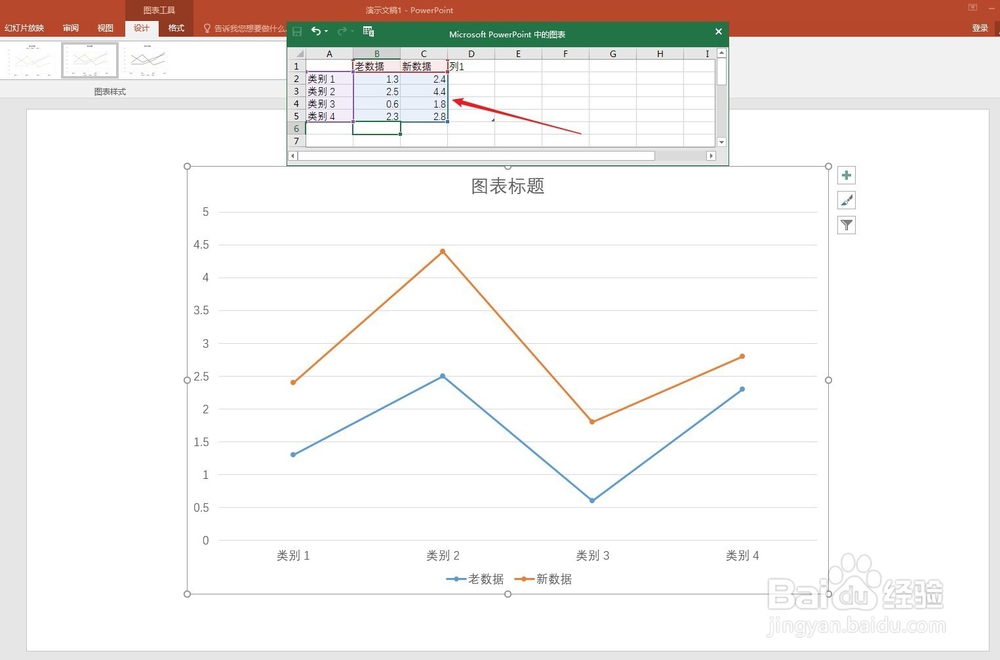The image size is (1000, 660).
Task: Click cell containing 列1
Action: (x=471, y=66)
